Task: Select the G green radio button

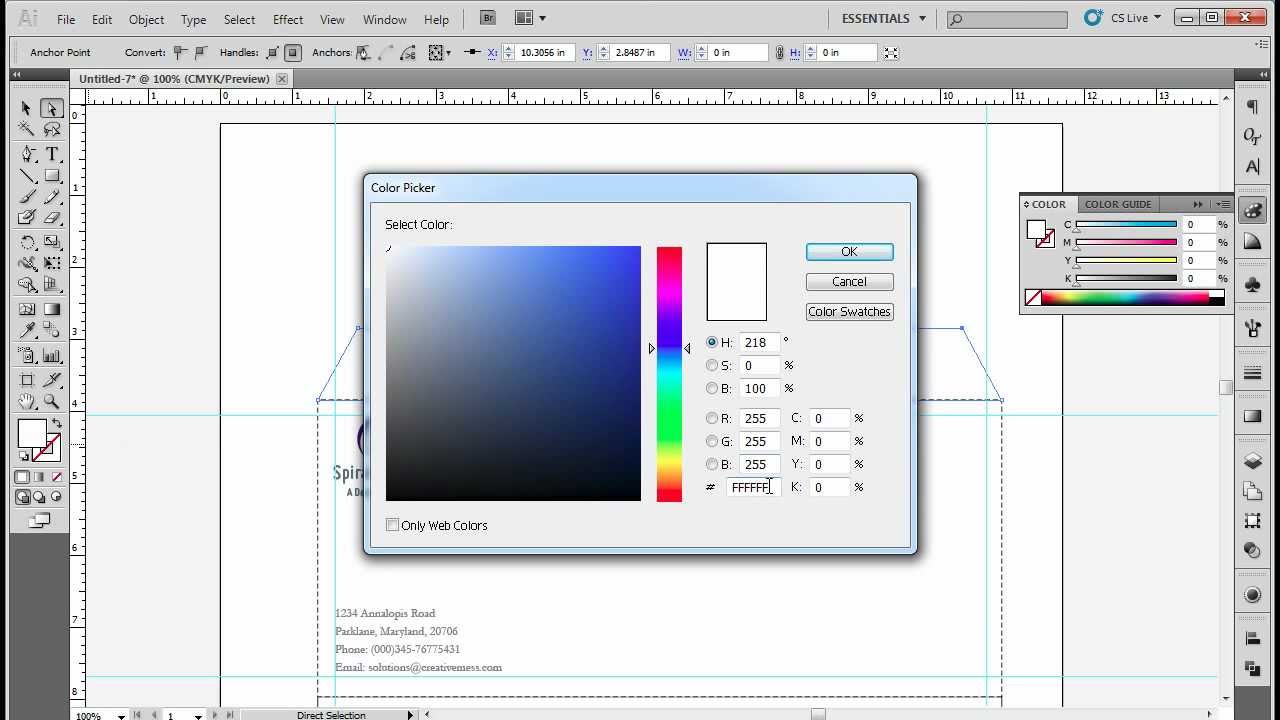Action: coord(712,441)
